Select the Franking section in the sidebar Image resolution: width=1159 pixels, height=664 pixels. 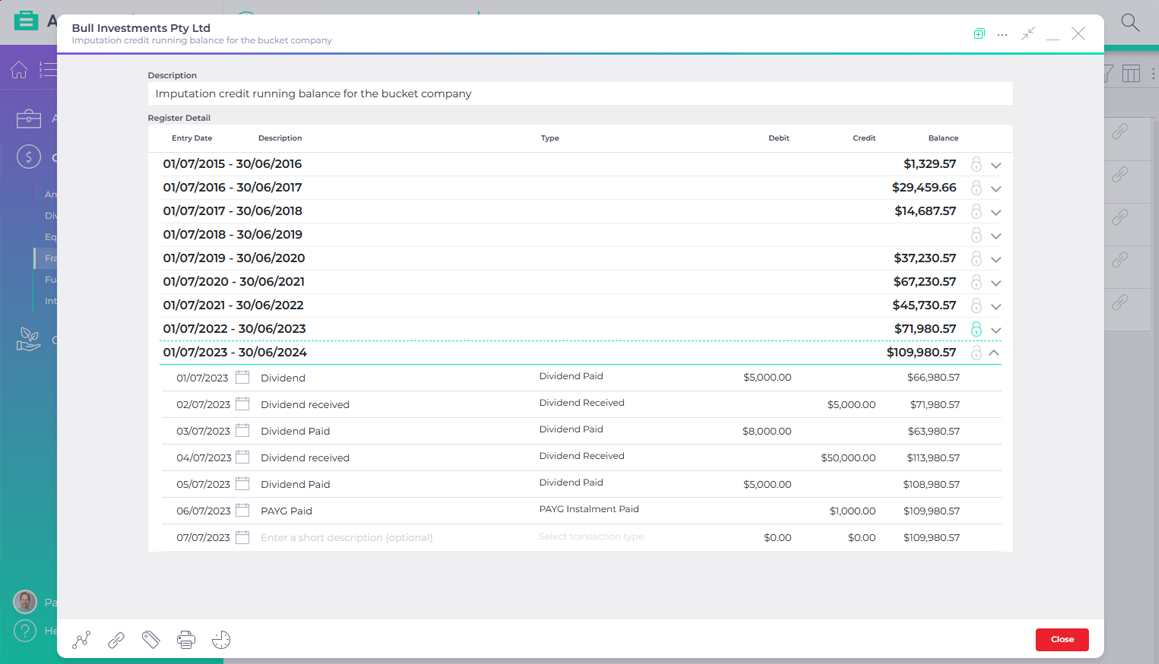[55, 258]
